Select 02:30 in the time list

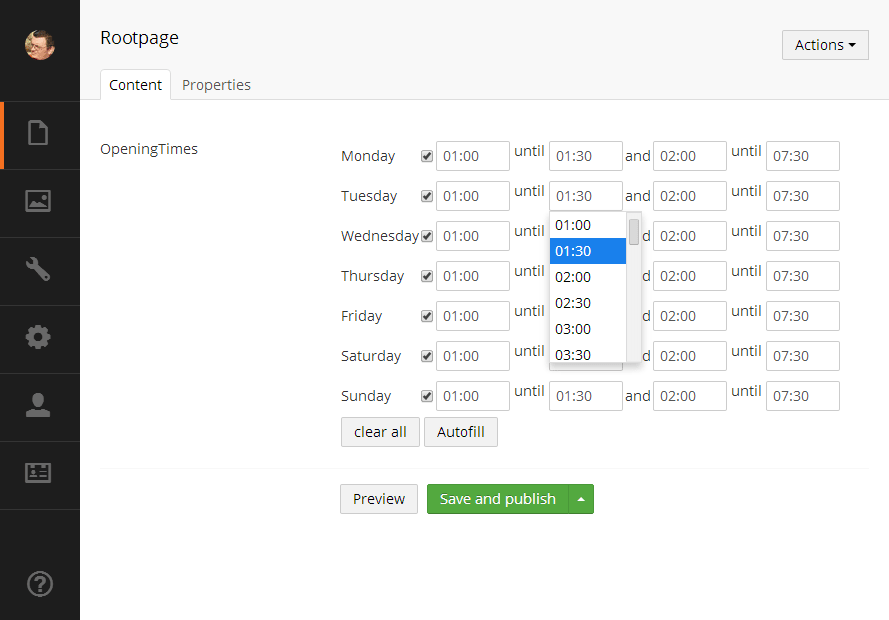pos(587,303)
